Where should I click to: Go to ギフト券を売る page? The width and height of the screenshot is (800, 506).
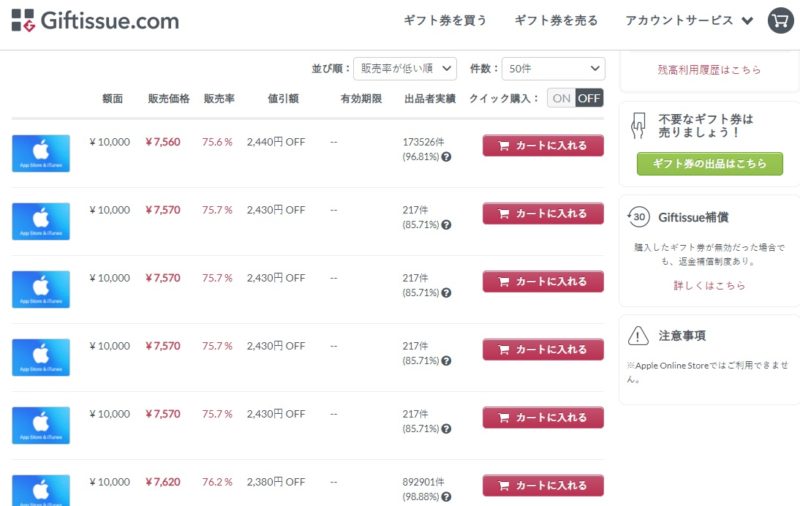pyautogui.click(x=556, y=20)
